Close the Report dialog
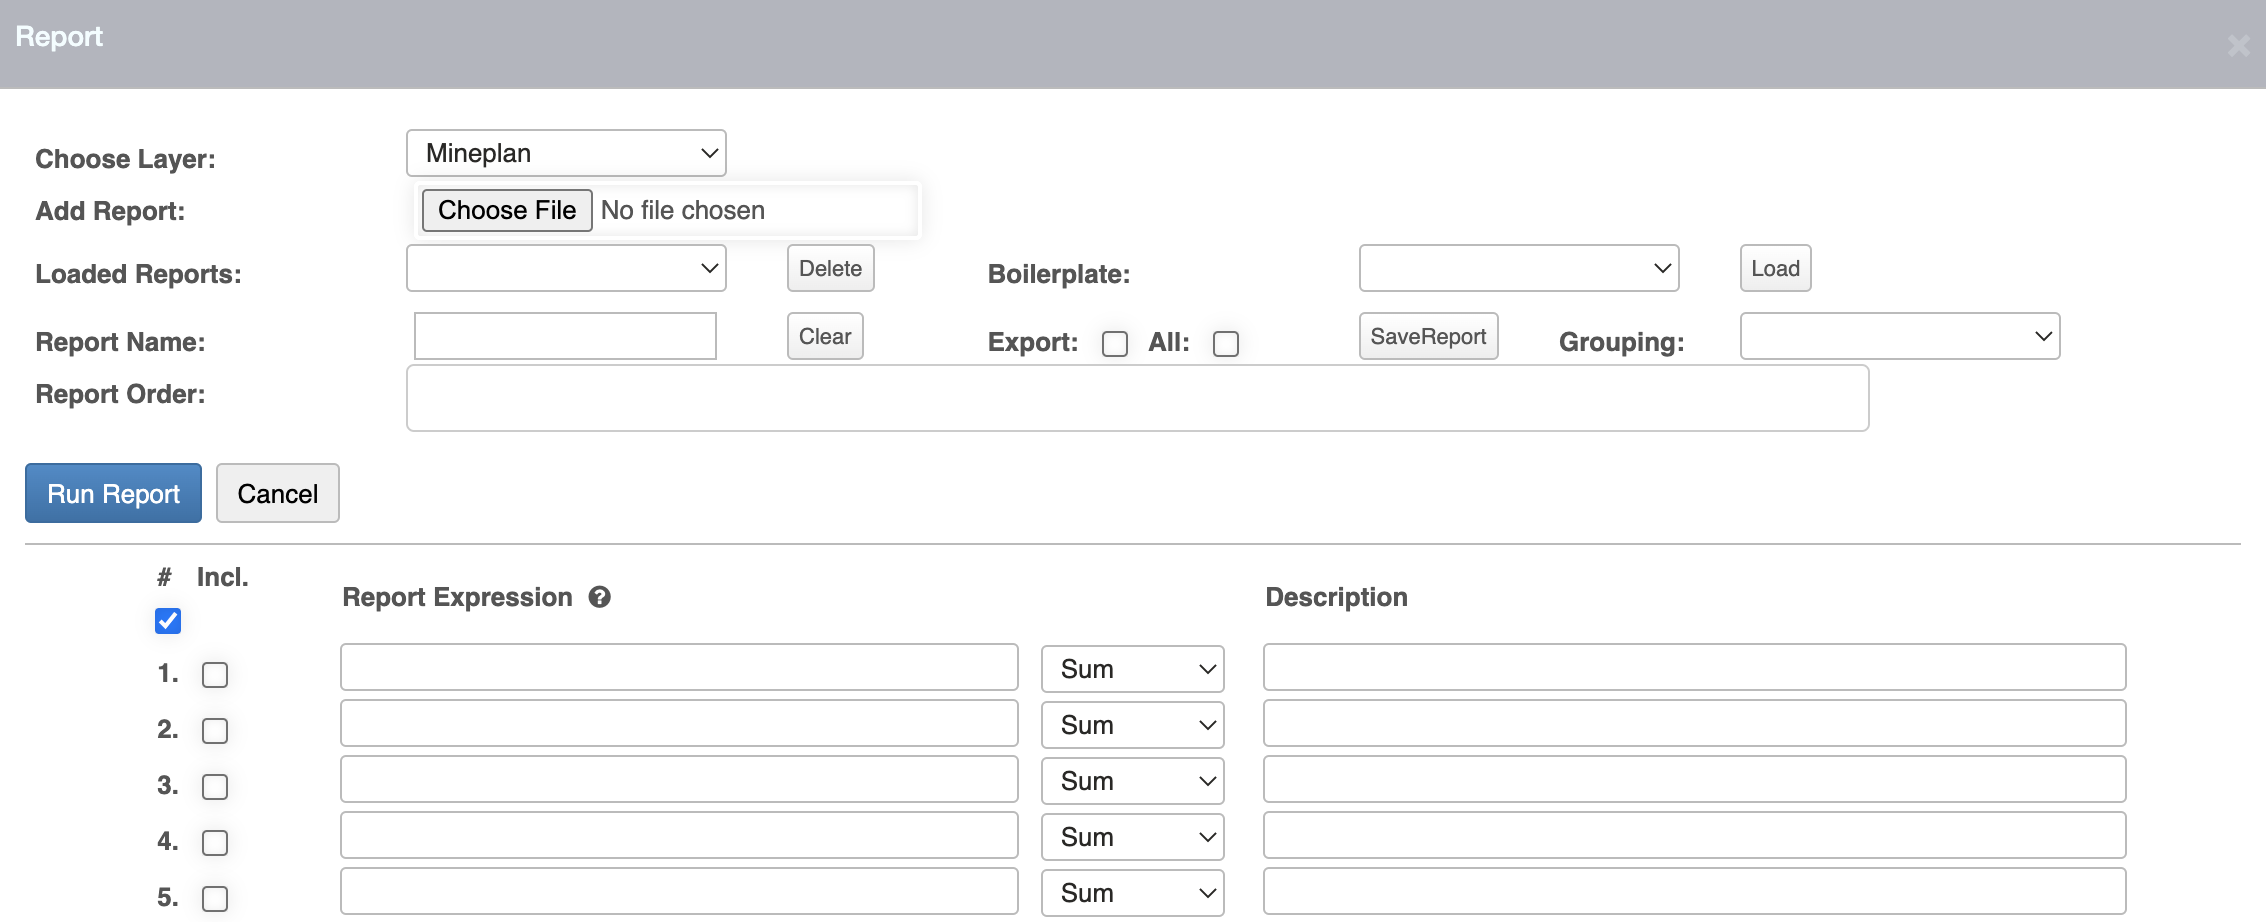Screen dimensions: 2266x922 [2238, 45]
